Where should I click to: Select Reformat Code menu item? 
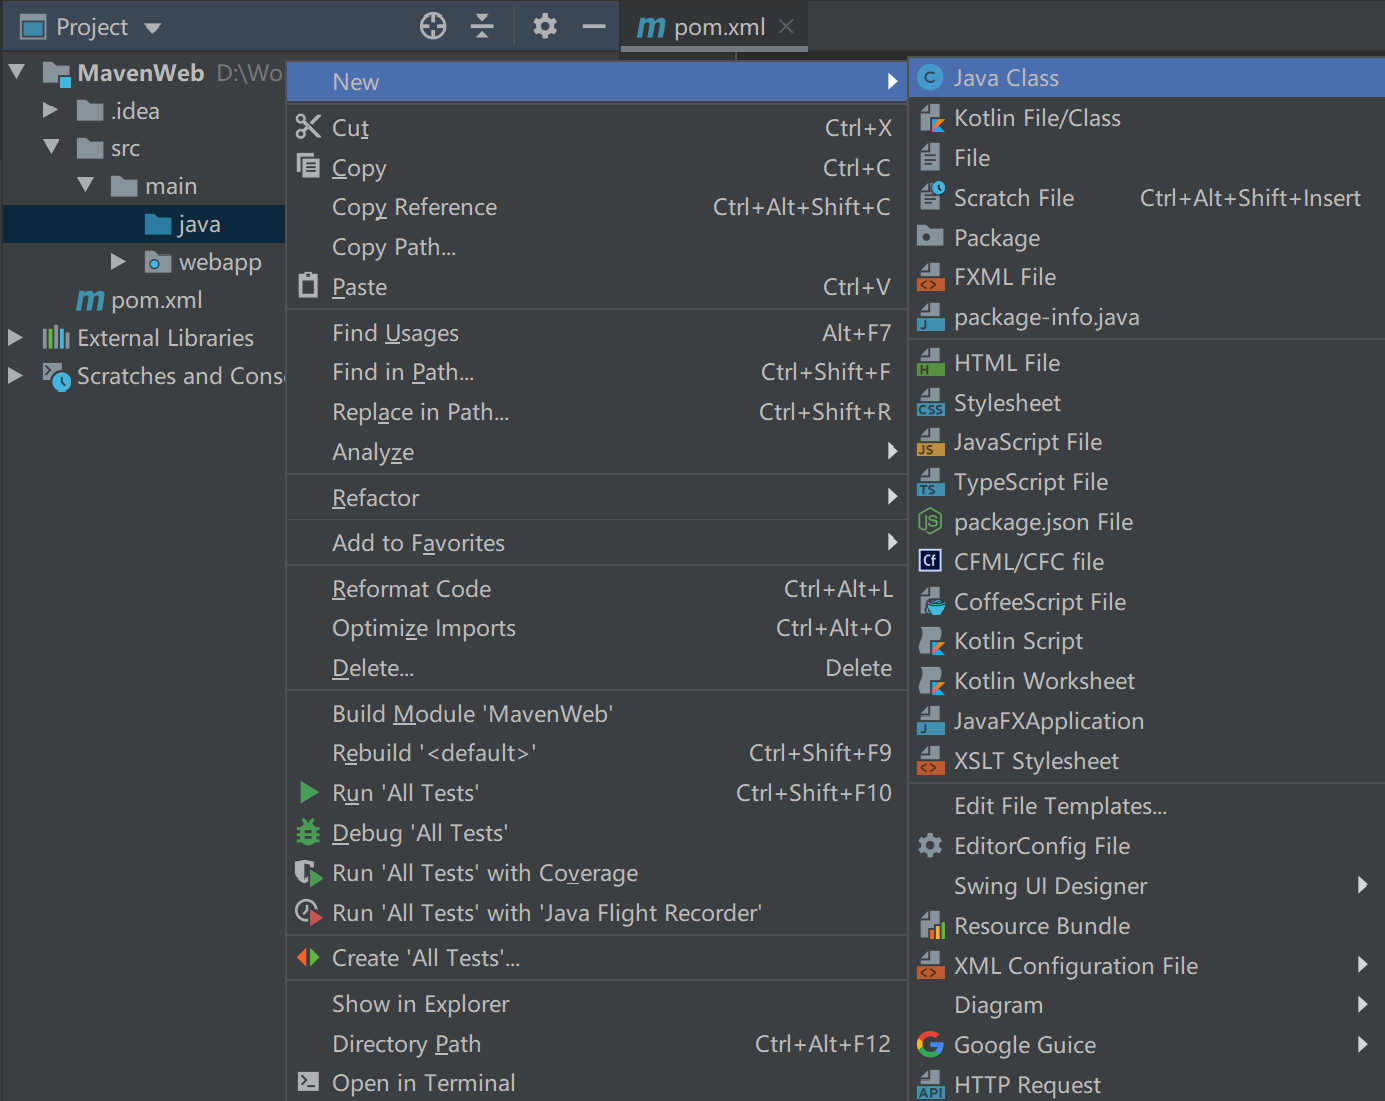[597, 588]
